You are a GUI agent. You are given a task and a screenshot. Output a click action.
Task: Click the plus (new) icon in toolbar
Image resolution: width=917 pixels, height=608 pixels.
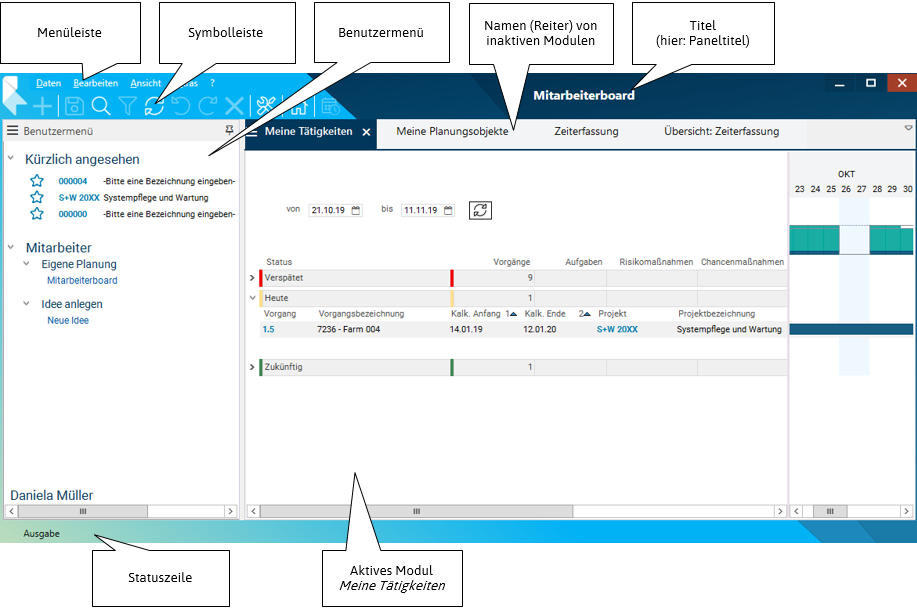pyautogui.click(x=44, y=106)
